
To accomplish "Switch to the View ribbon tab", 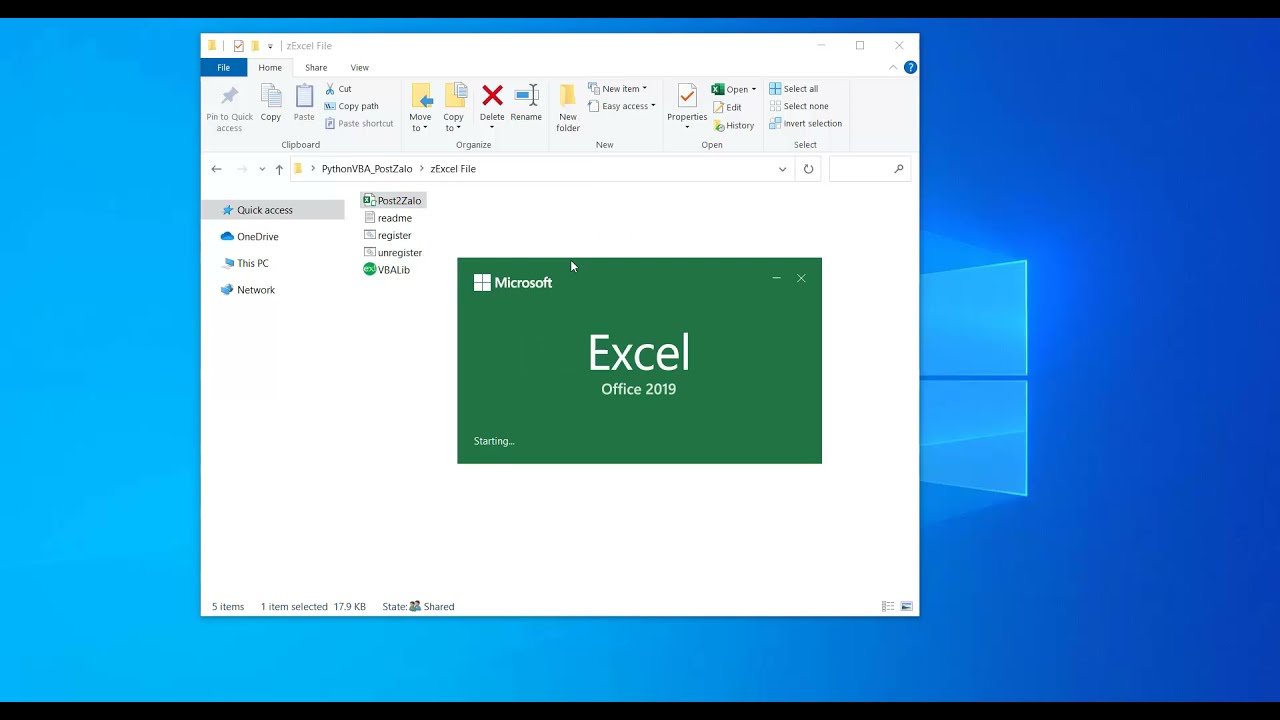I will click(x=359, y=67).
